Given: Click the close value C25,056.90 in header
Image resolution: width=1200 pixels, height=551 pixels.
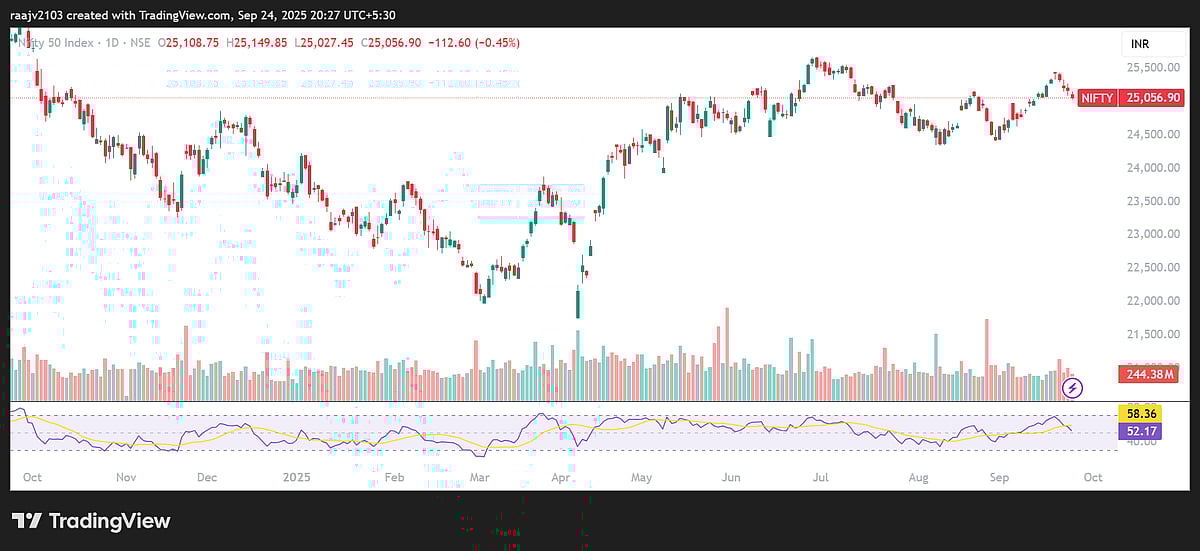Looking at the screenshot, I should click(x=393, y=43).
